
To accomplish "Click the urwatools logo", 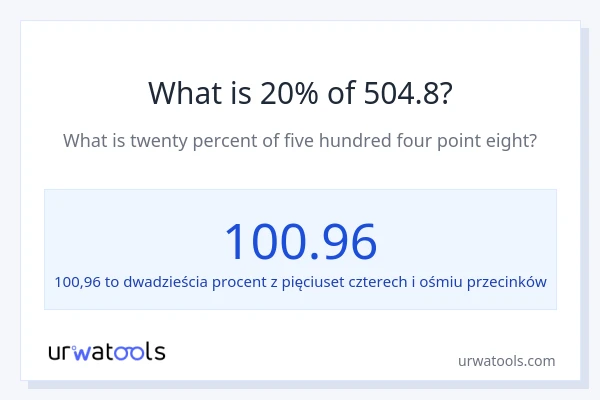I will coord(107,351).
